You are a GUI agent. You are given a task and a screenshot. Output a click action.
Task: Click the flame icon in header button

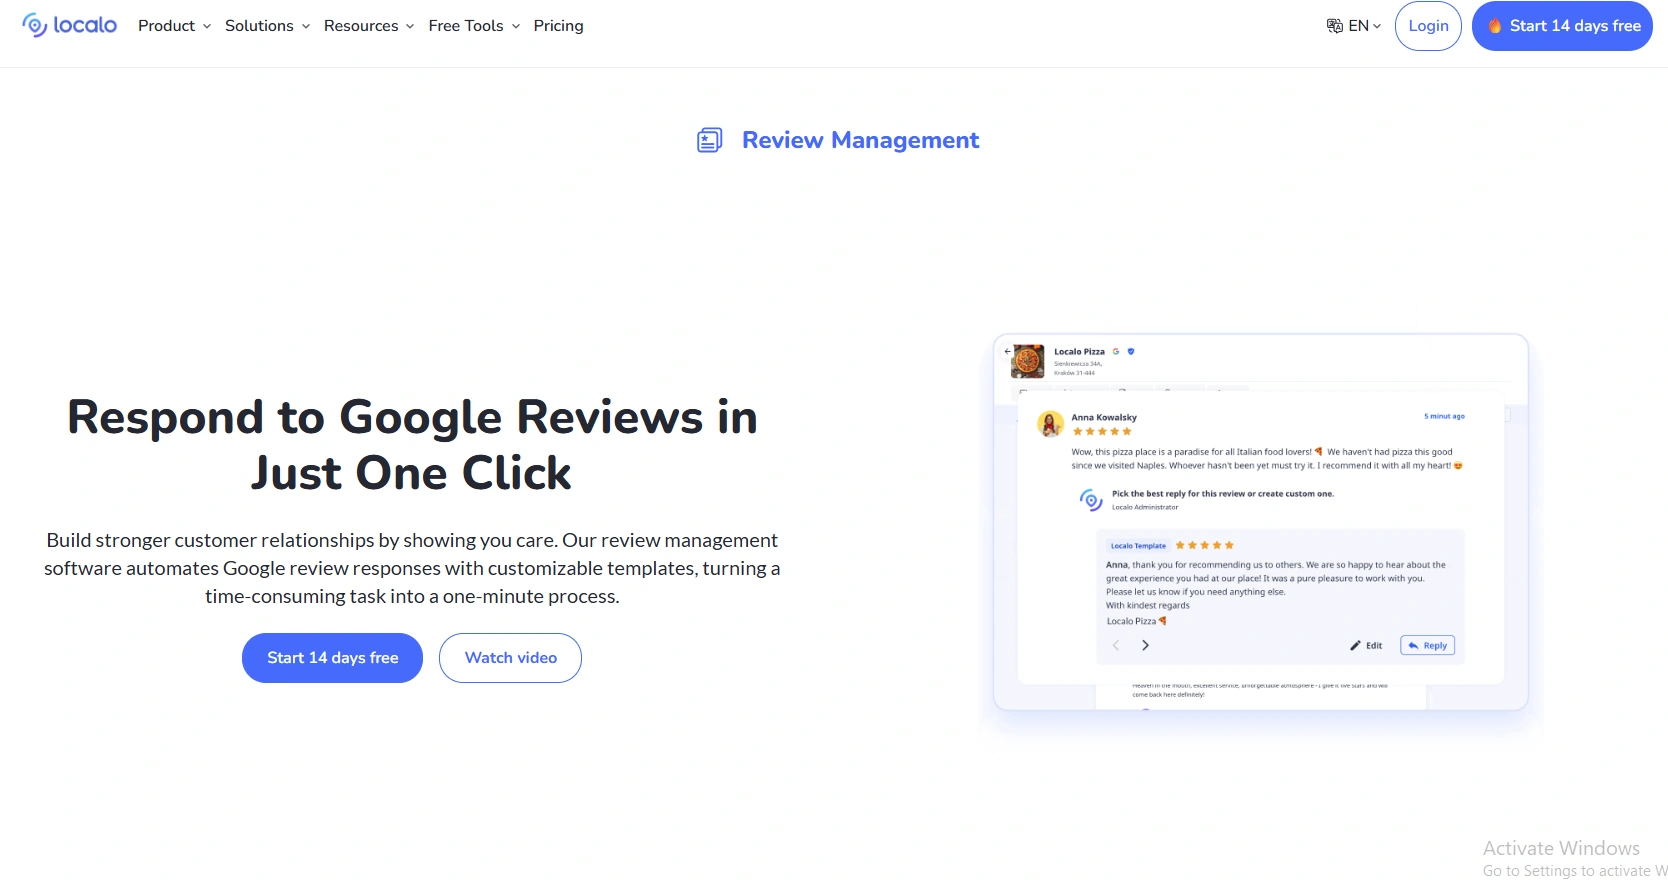[x=1494, y=26]
